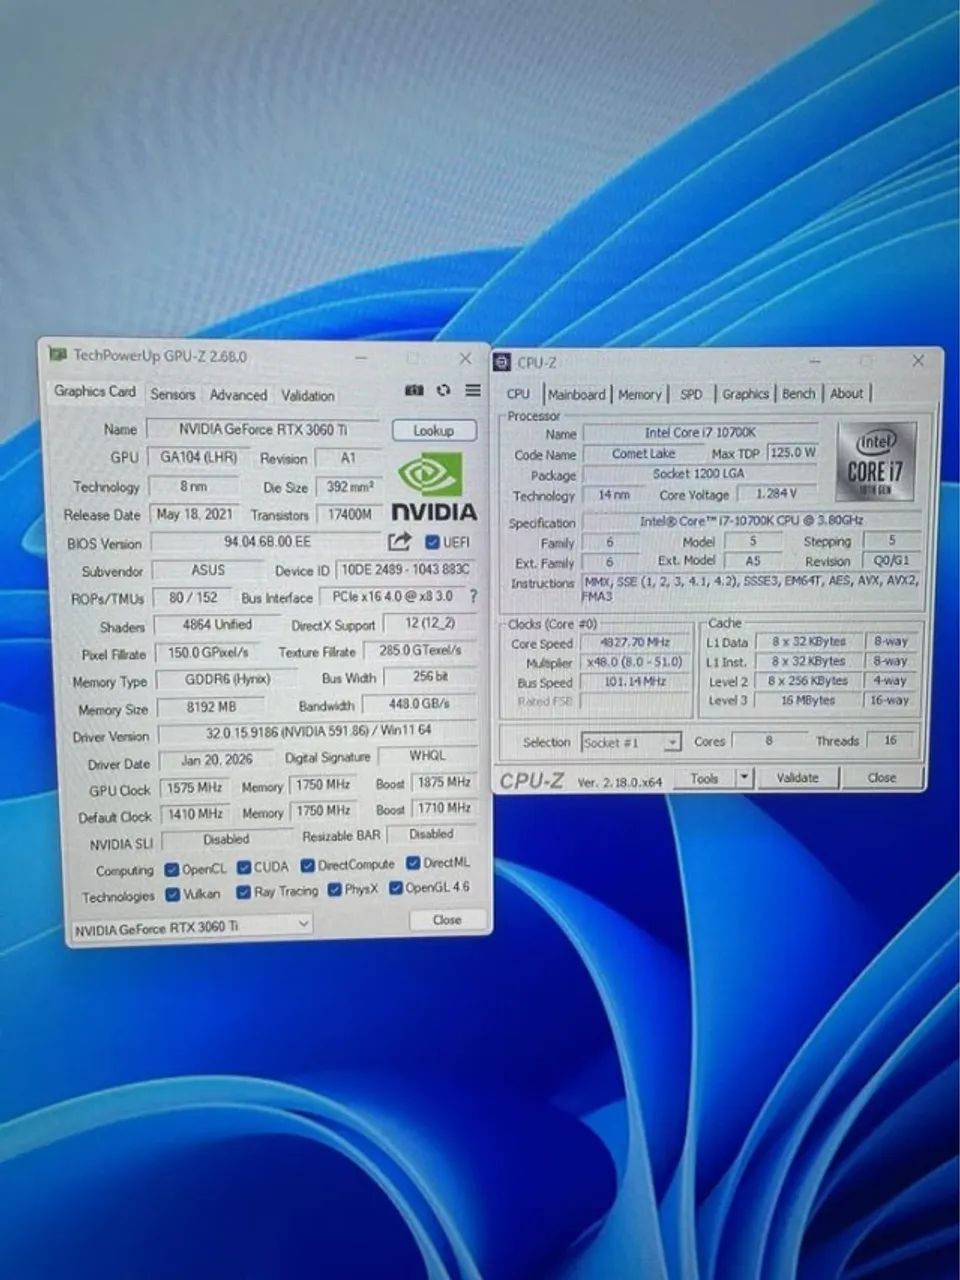Toggle the Vulkan checkbox
The height and width of the screenshot is (1280, 960).
[172, 894]
